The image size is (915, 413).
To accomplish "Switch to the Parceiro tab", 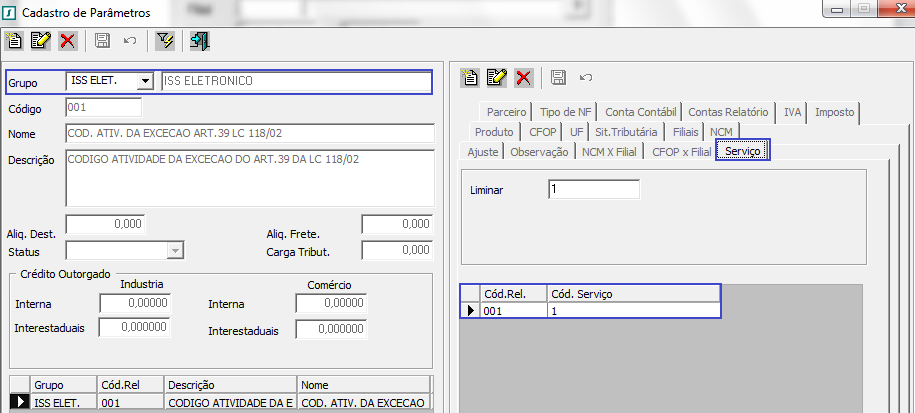I will 507,112.
